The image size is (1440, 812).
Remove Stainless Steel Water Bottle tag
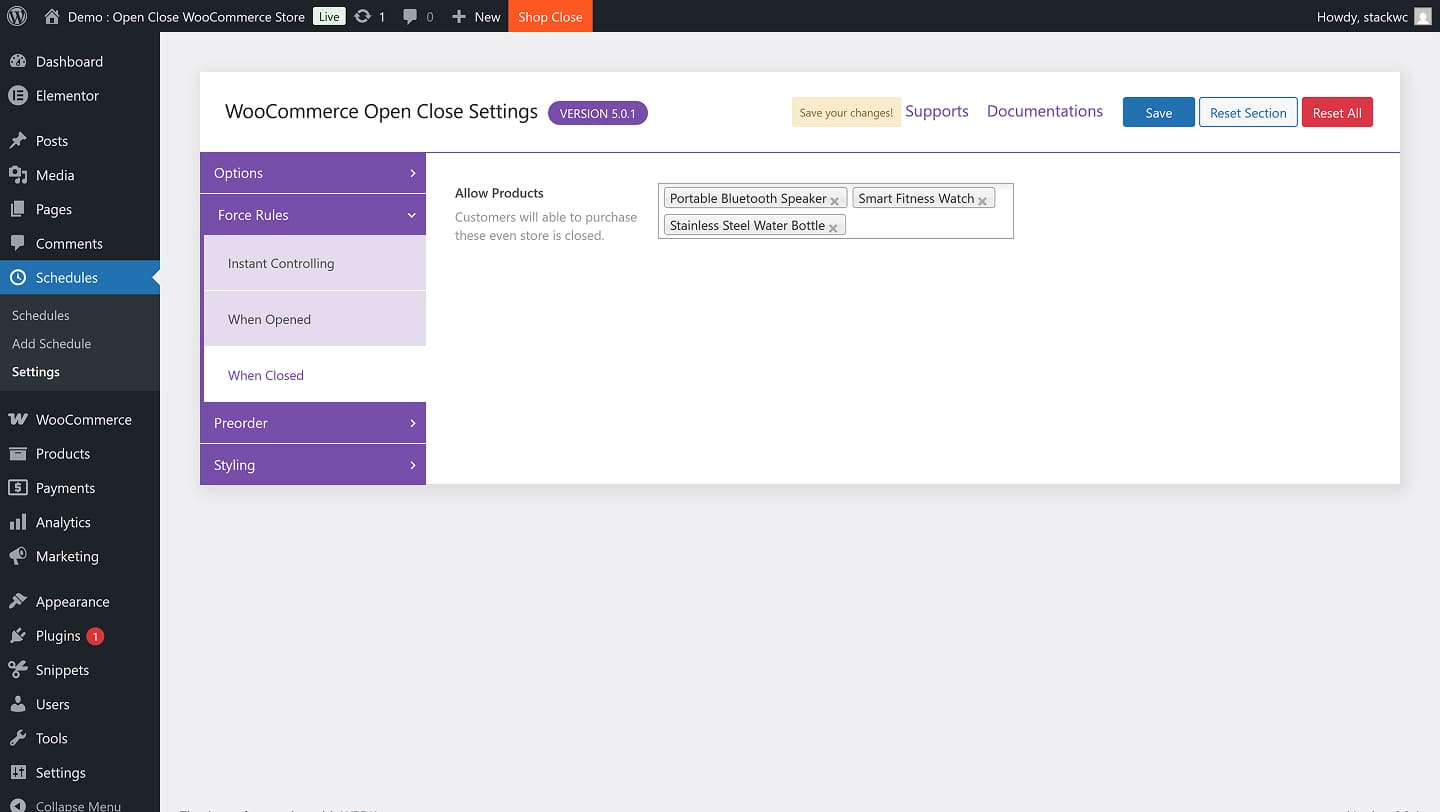[833, 227]
